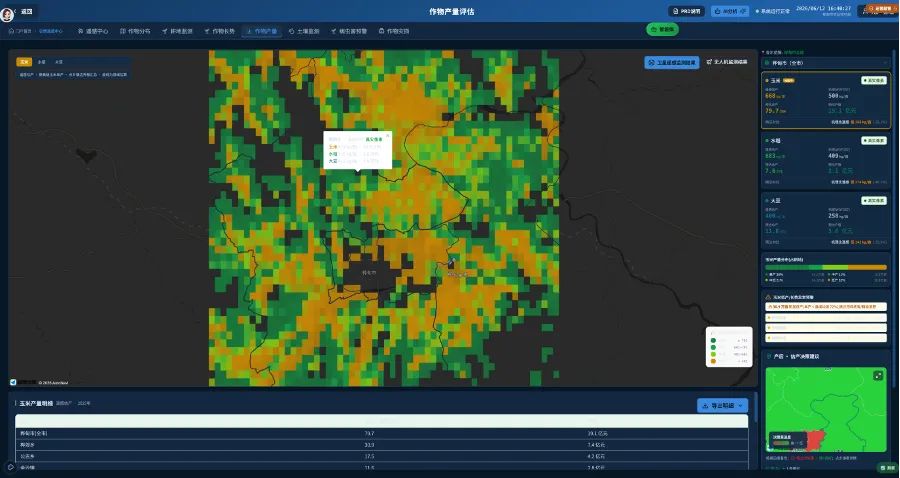Click the 土壤监测 icon in navigation bar
This screenshot has height=478, width=900.
292,31
